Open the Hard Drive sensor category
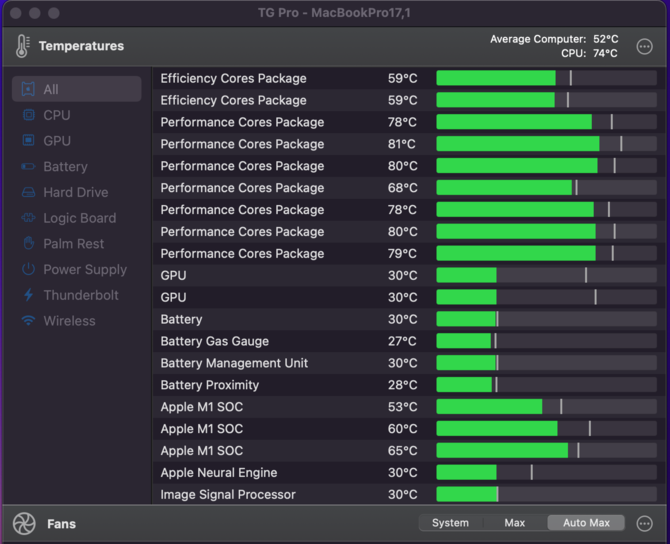670x544 pixels. click(76, 192)
